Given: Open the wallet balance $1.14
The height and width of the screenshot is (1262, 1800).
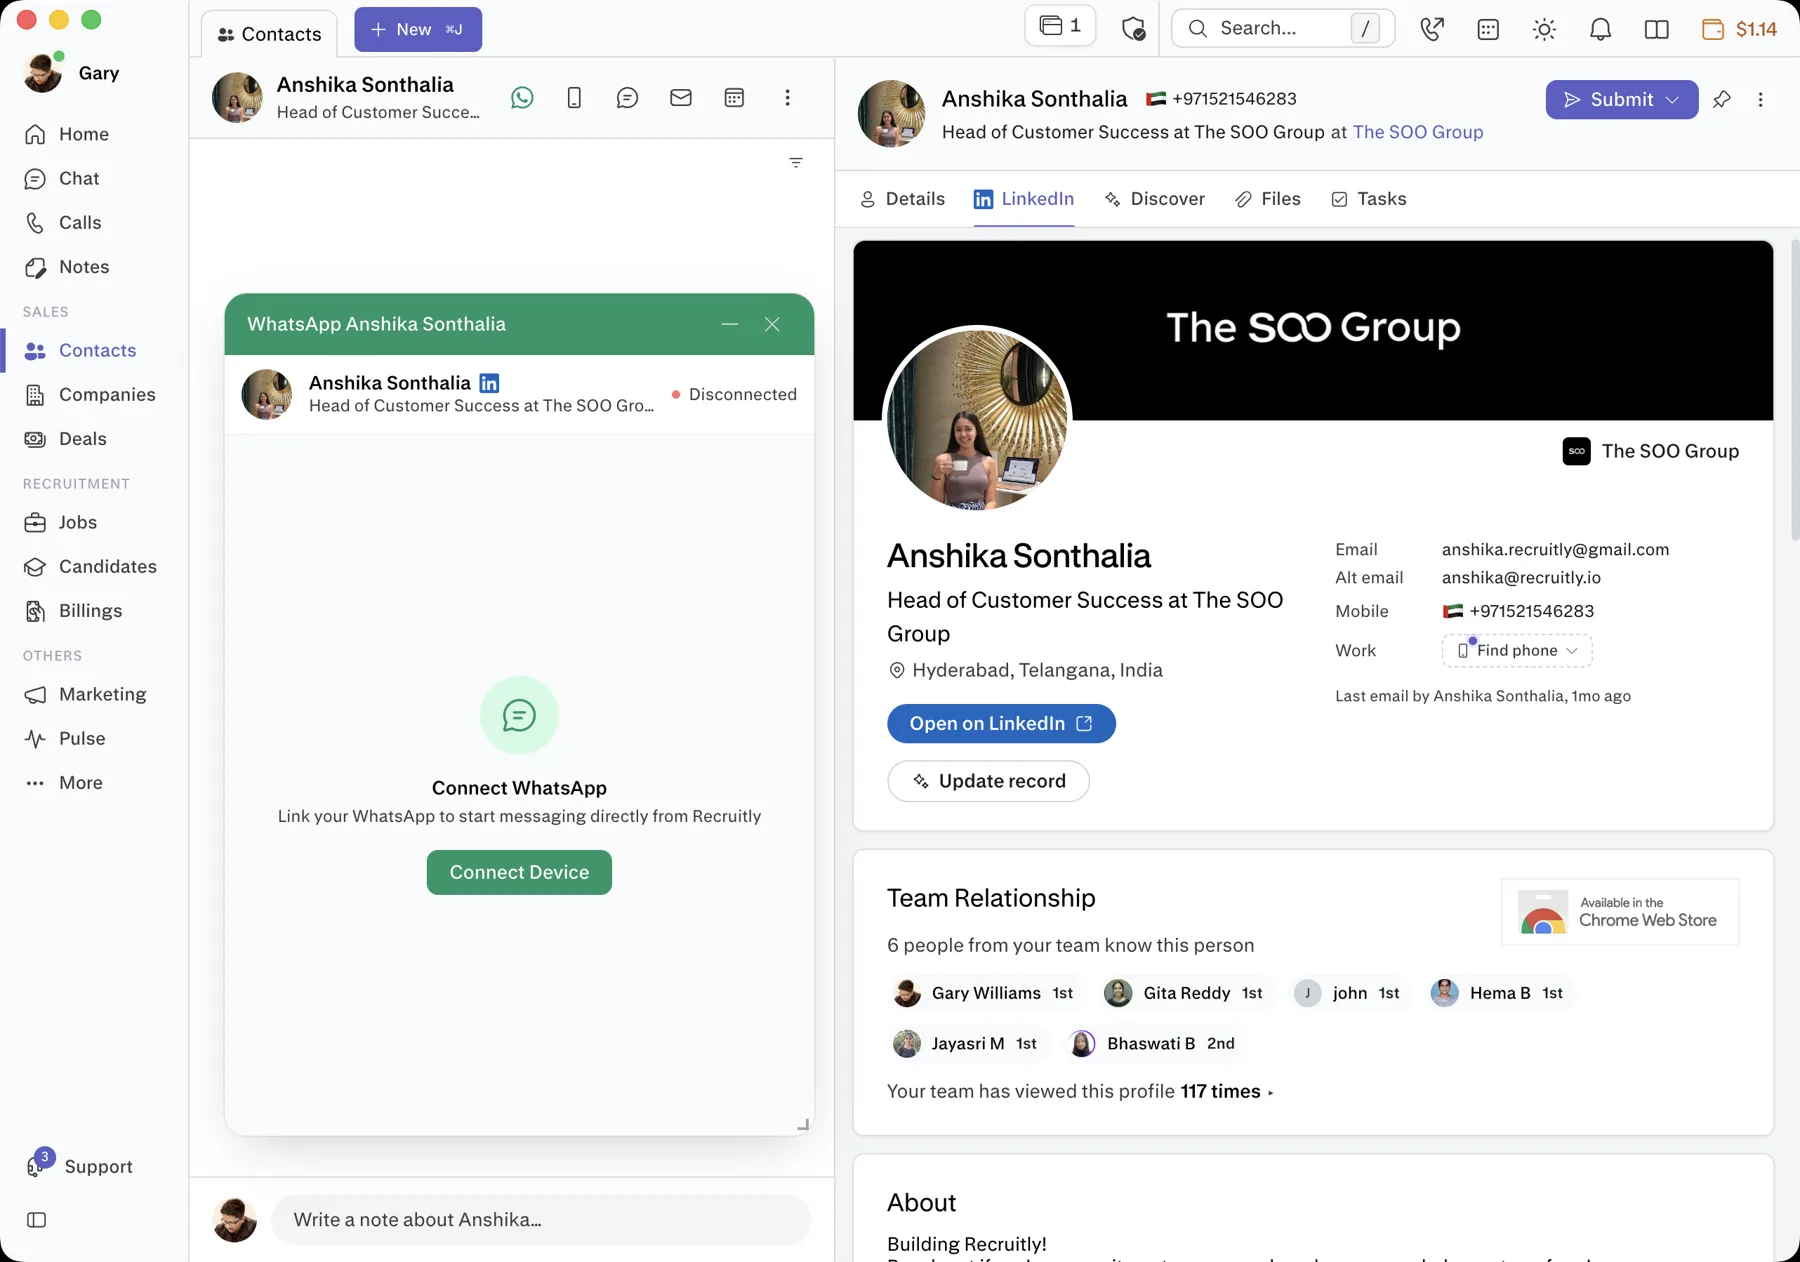Looking at the screenshot, I should pos(1739,29).
